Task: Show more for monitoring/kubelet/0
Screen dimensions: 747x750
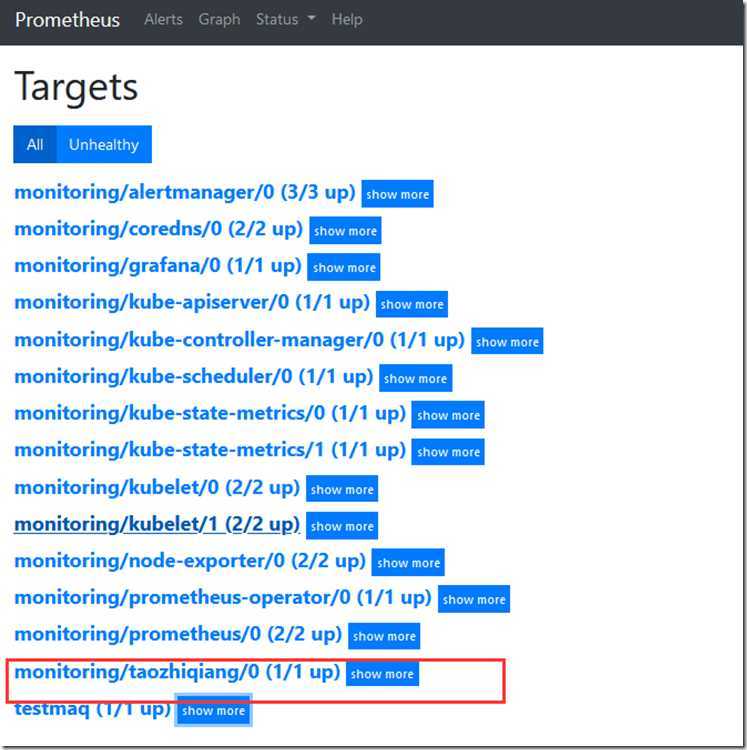Action: pyautogui.click(x=342, y=489)
